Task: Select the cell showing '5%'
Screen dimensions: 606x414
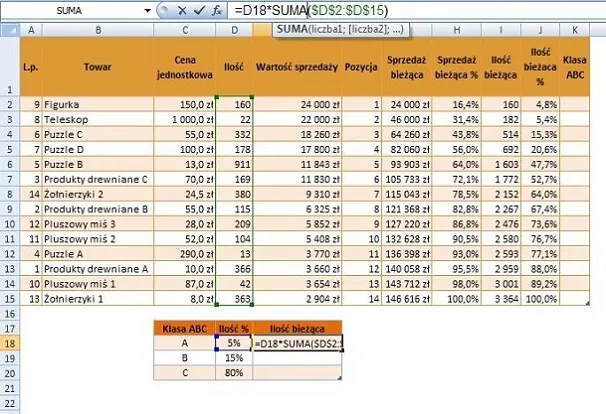Action: [234, 343]
